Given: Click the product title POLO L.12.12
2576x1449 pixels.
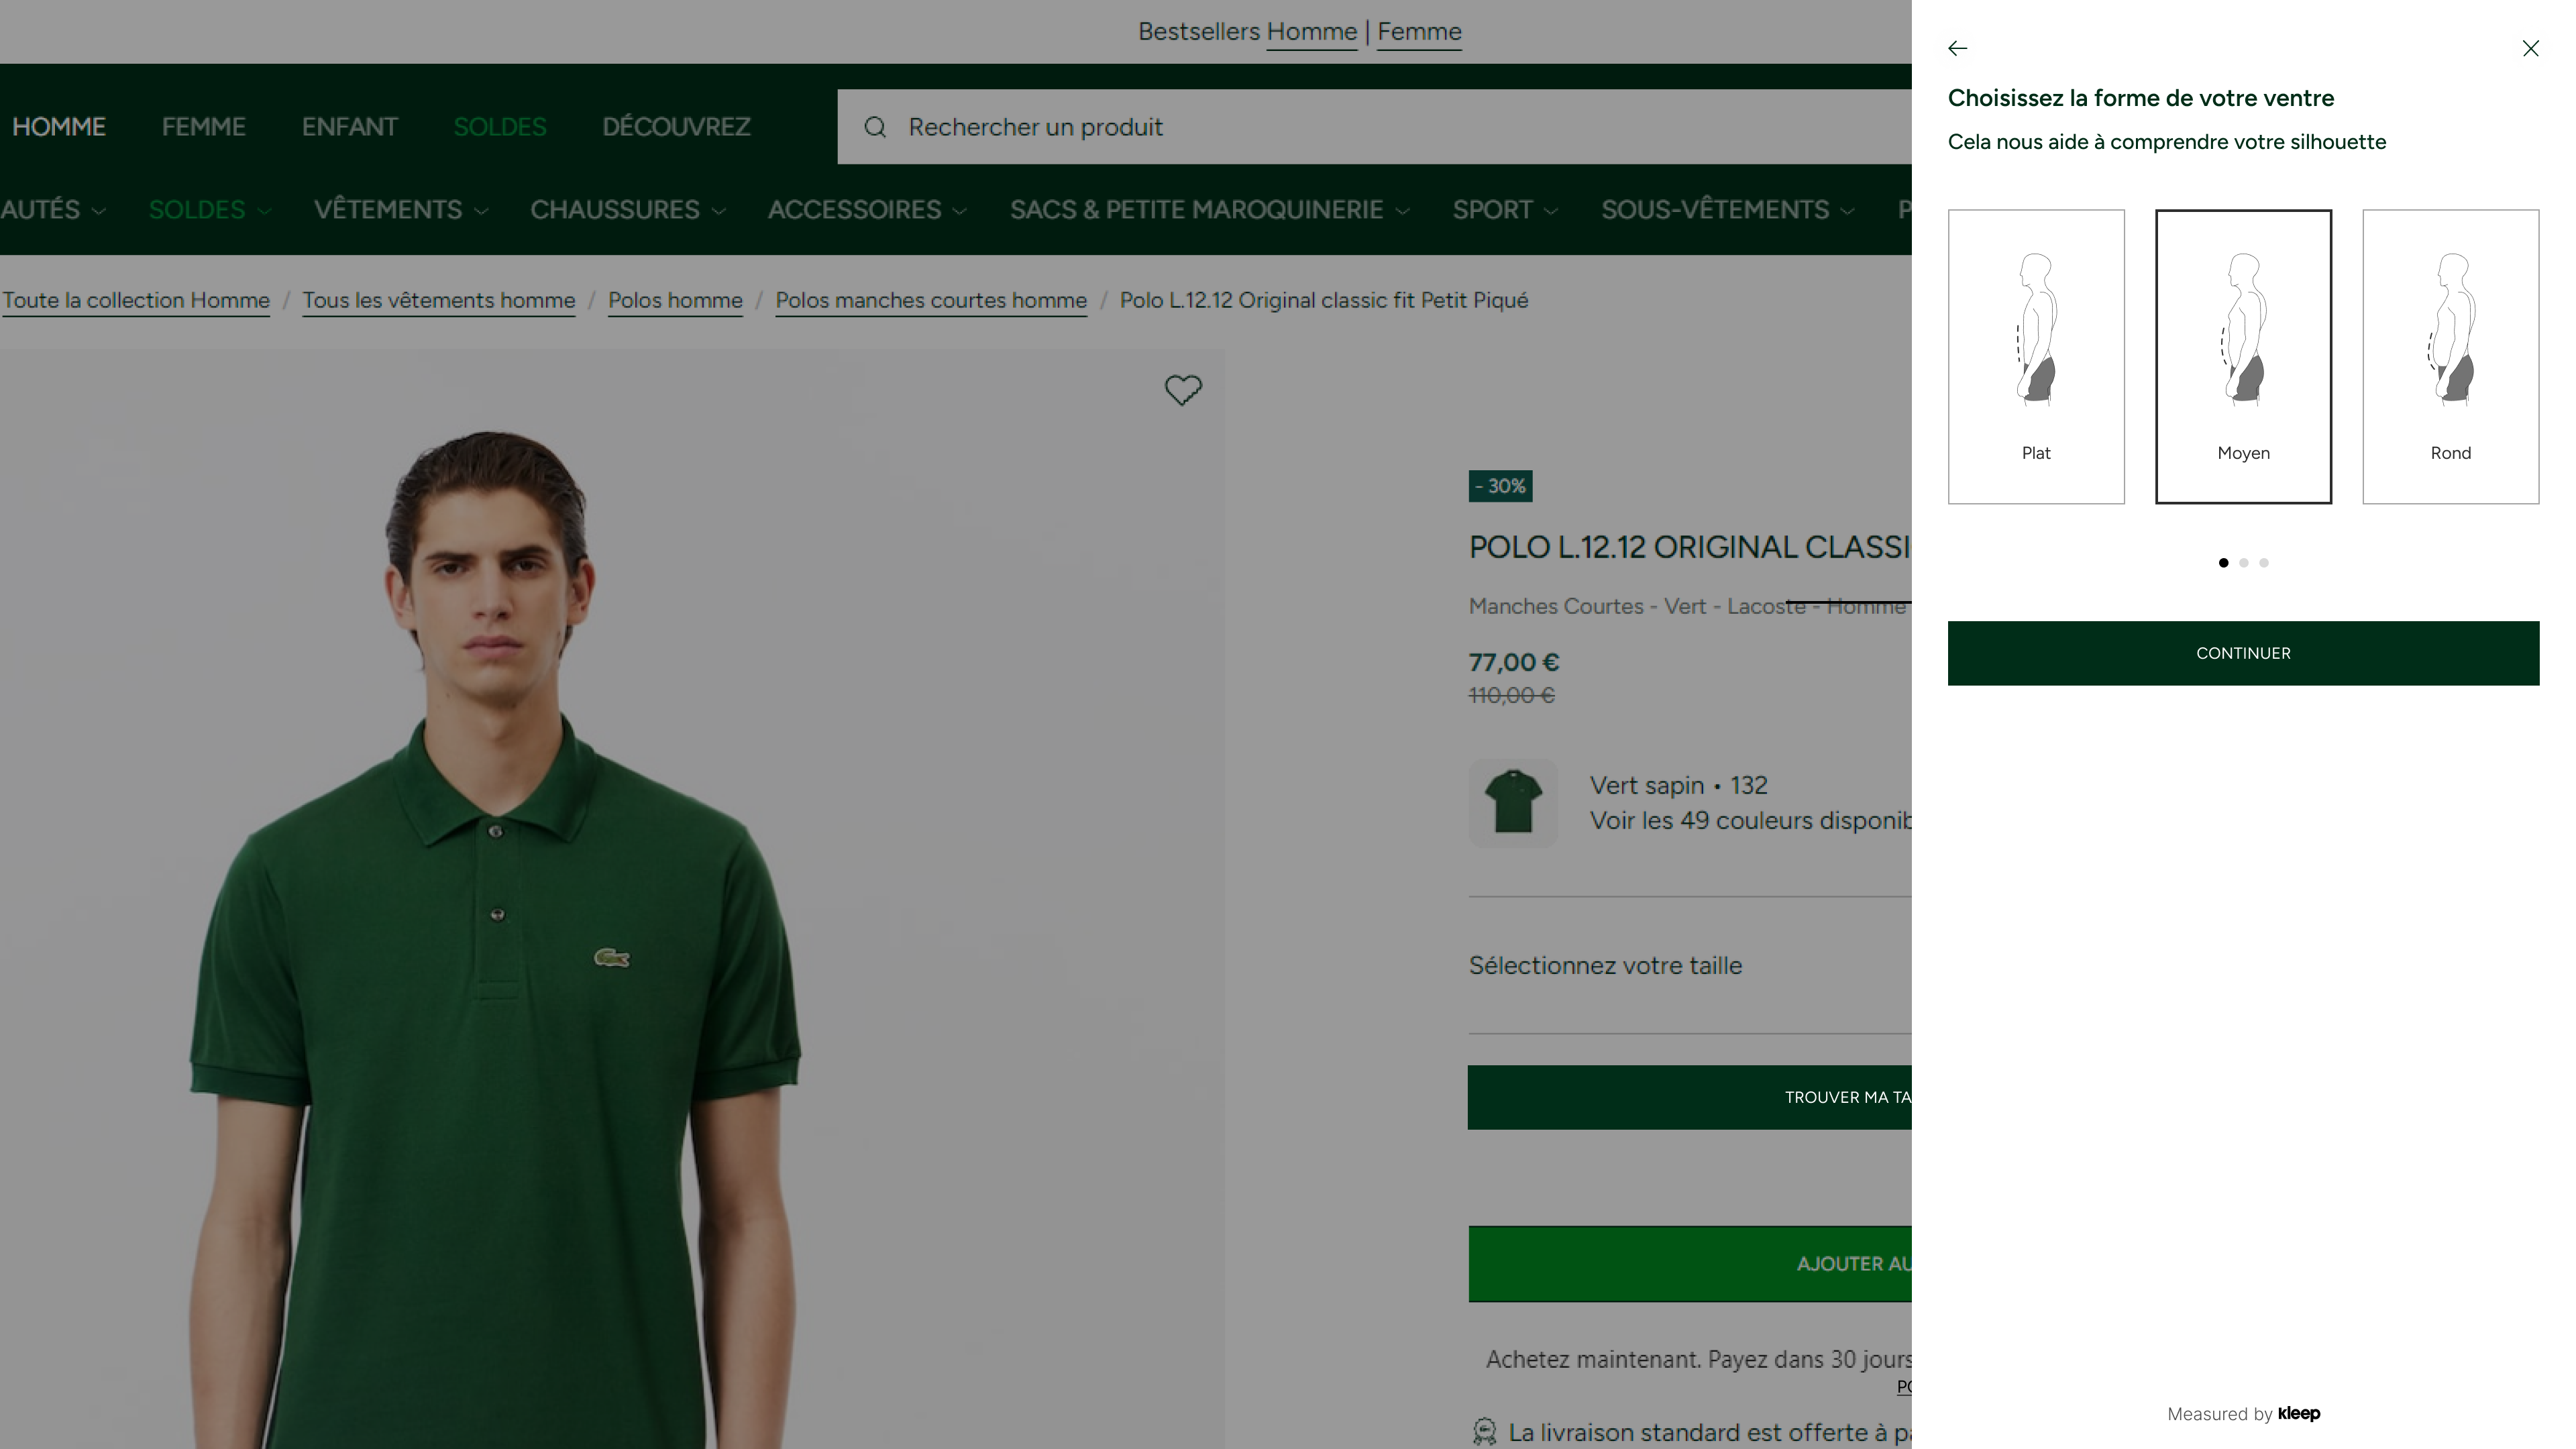Looking at the screenshot, I should click(1690, 547).
